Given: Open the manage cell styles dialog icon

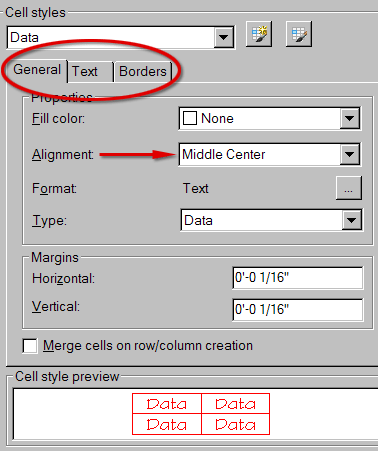Looking at the screenshot, I should (299, 34).
